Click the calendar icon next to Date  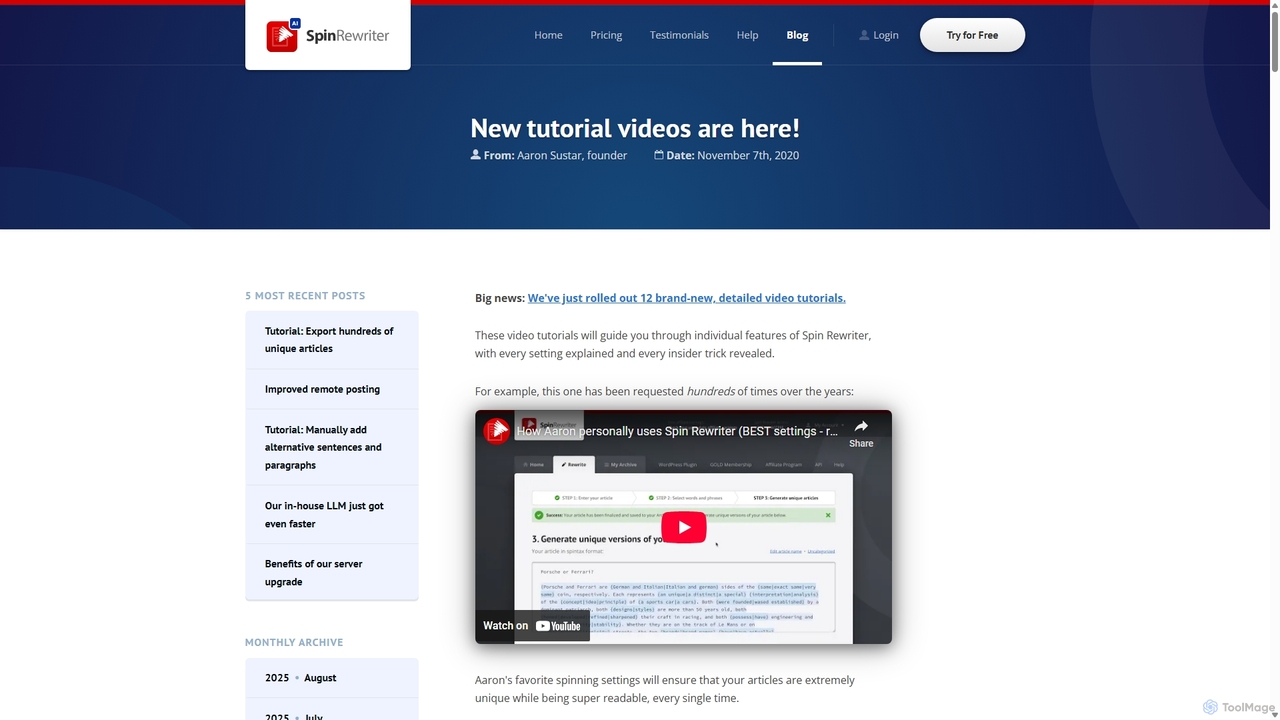(x=659, y=155)
